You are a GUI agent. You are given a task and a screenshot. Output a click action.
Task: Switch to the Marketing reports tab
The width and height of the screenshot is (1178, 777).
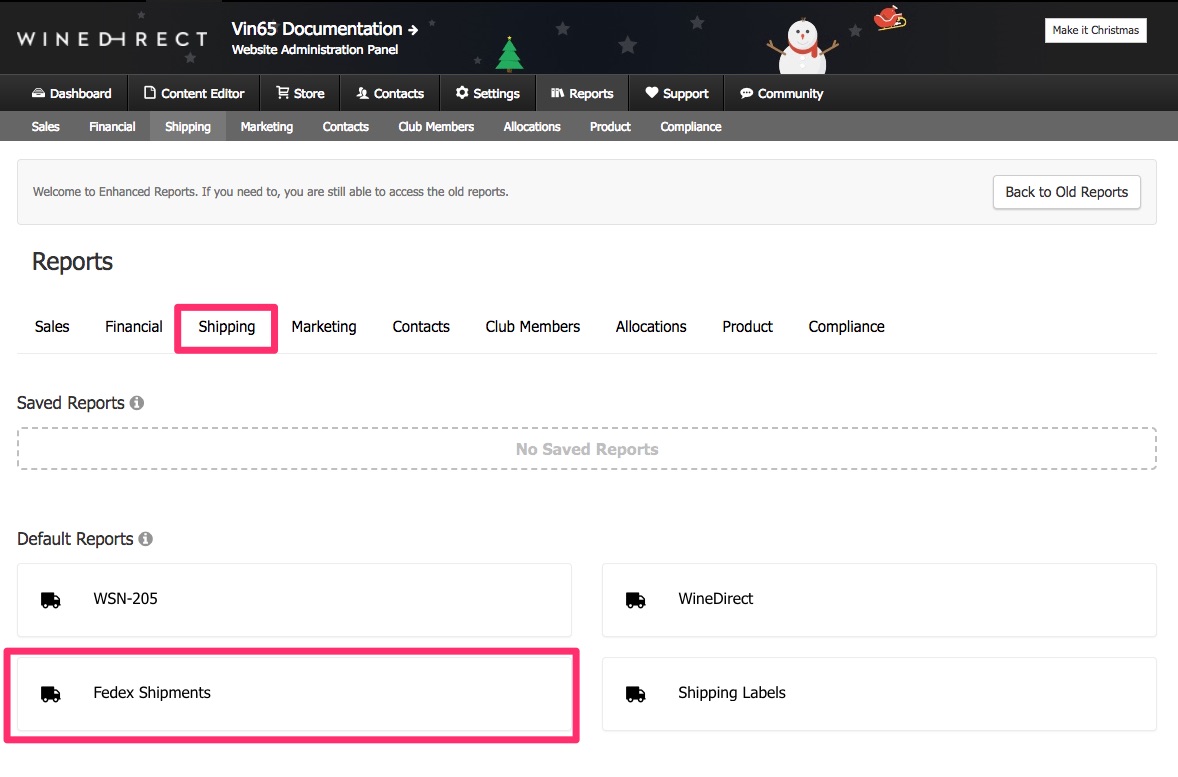pos(324,326)
